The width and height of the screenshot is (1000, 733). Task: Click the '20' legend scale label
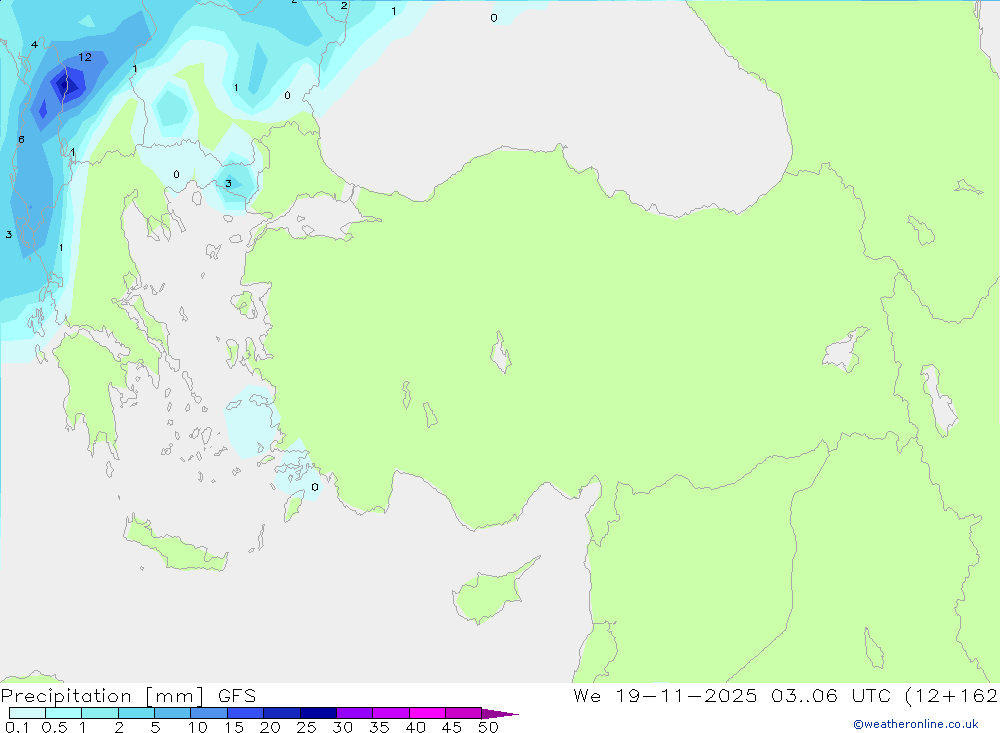[270, 727]
